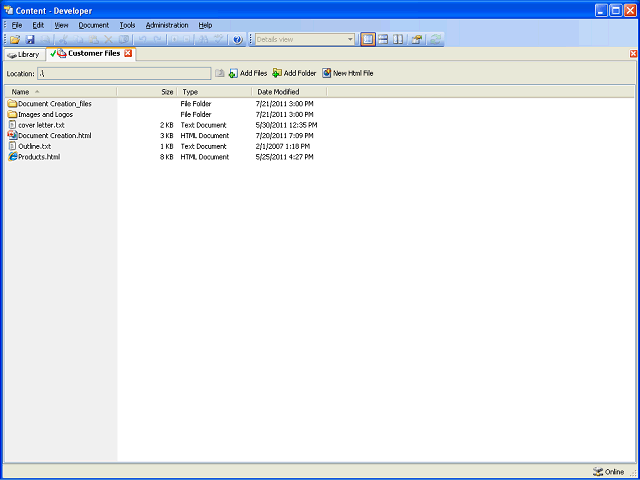
Task: Click the Outline.txt text file icon
Action: coord(13,146)
